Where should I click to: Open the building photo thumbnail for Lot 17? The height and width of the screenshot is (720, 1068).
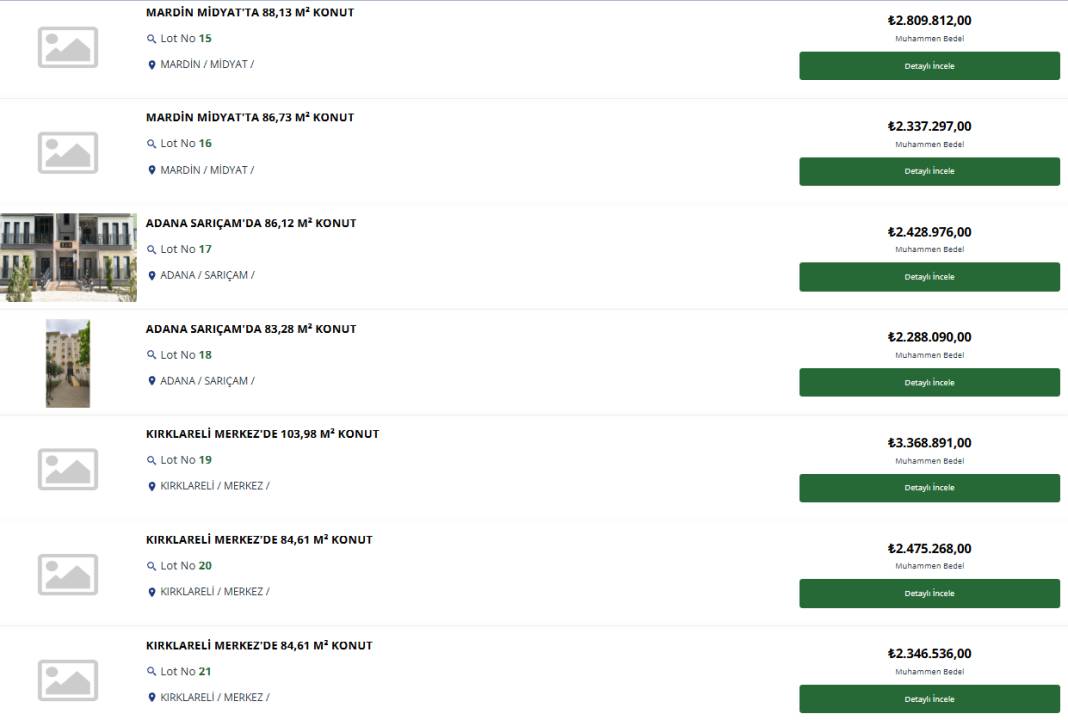click(x=68, y=257)
